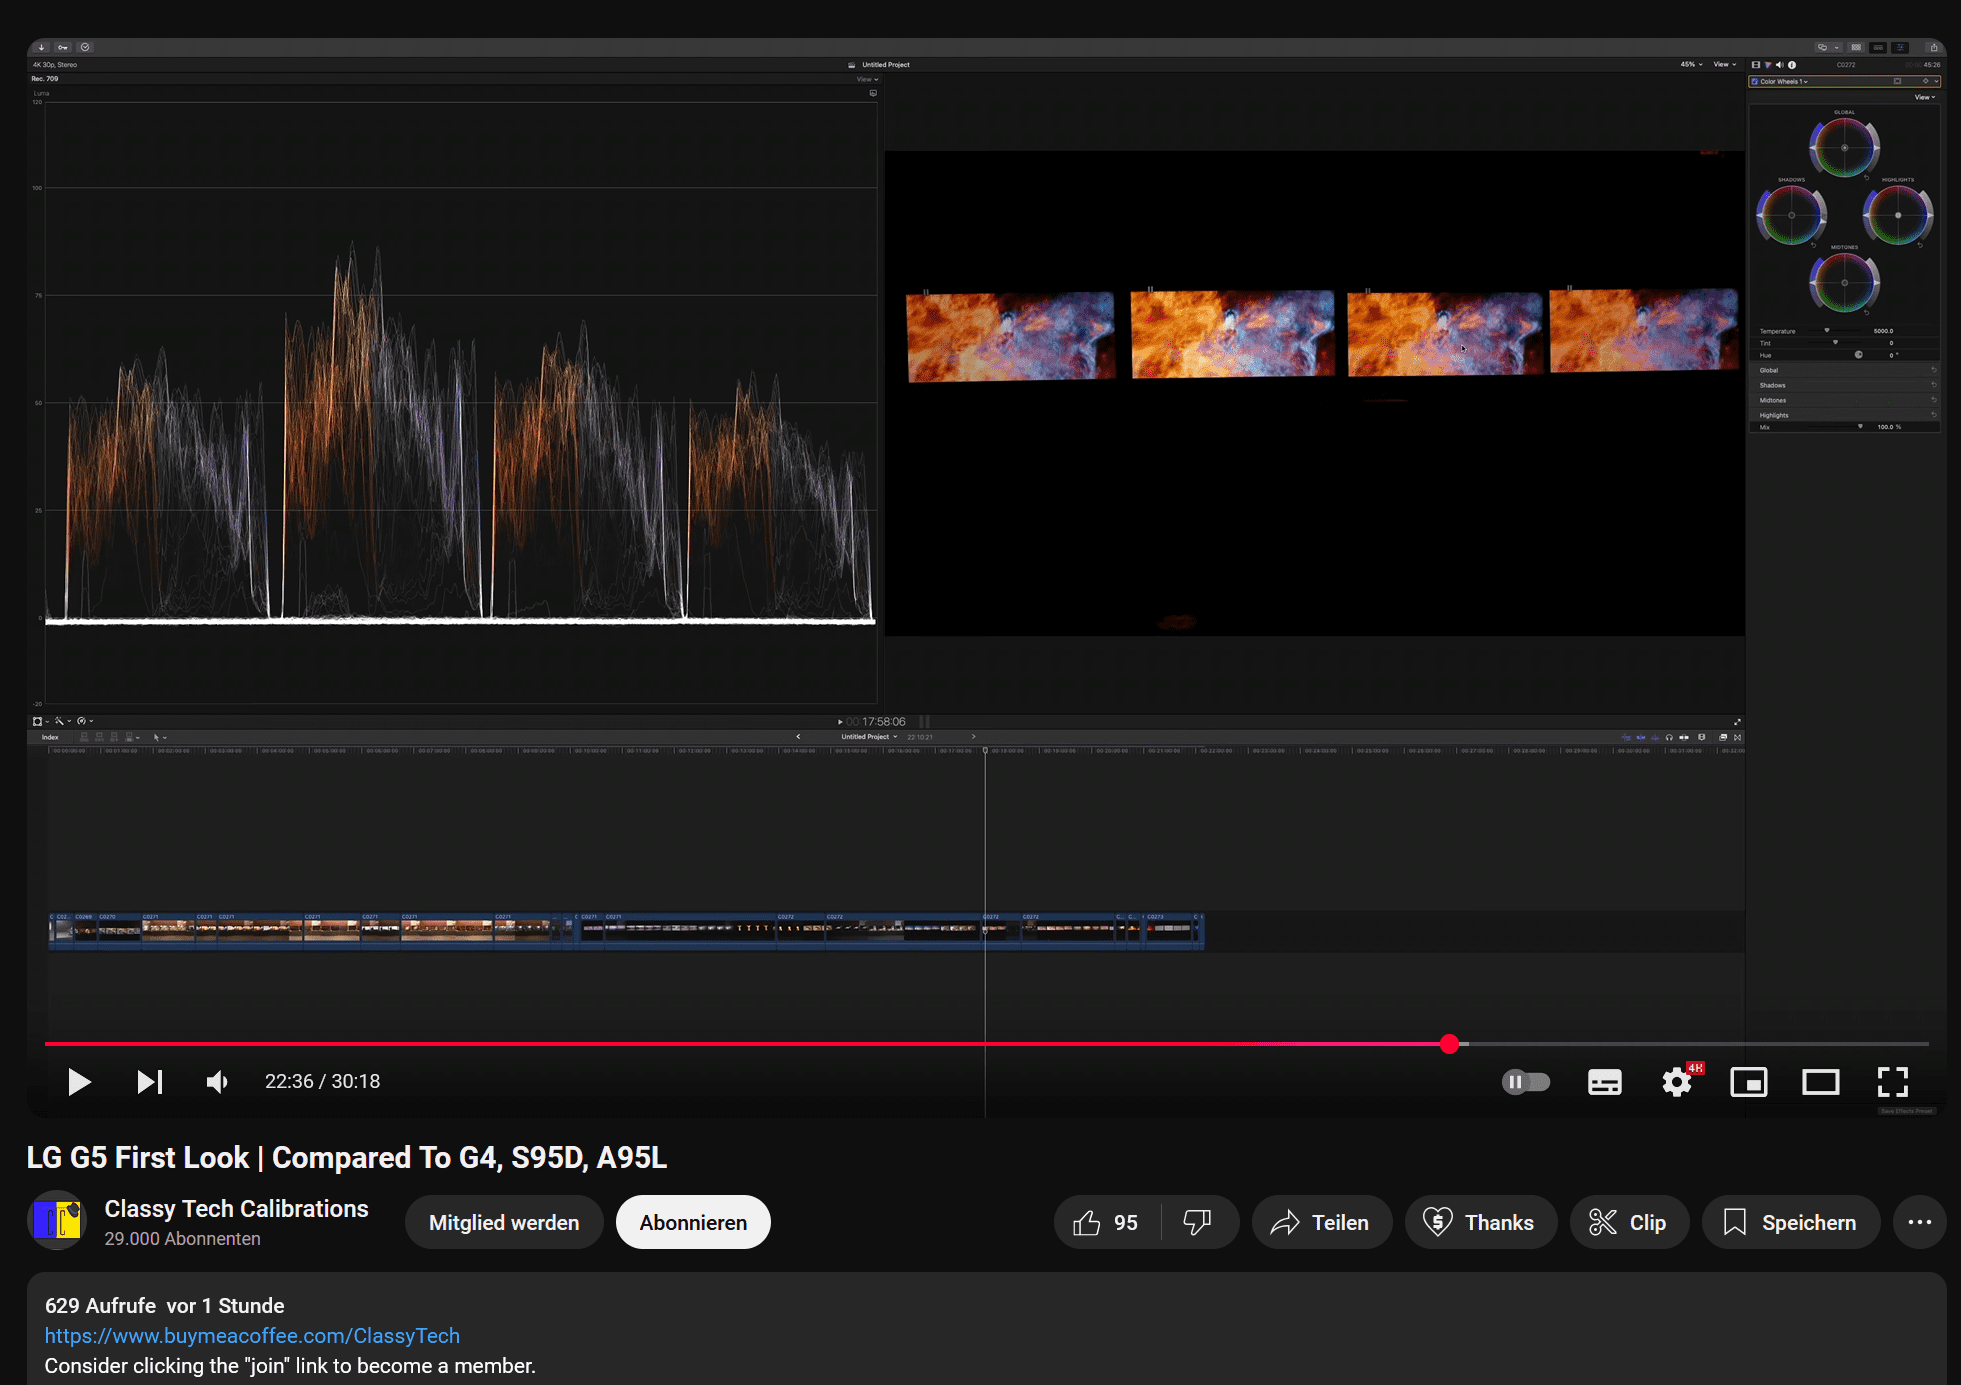Click the share export icon
The image size is (1961, 1385).
click(x=1934, y=47)
